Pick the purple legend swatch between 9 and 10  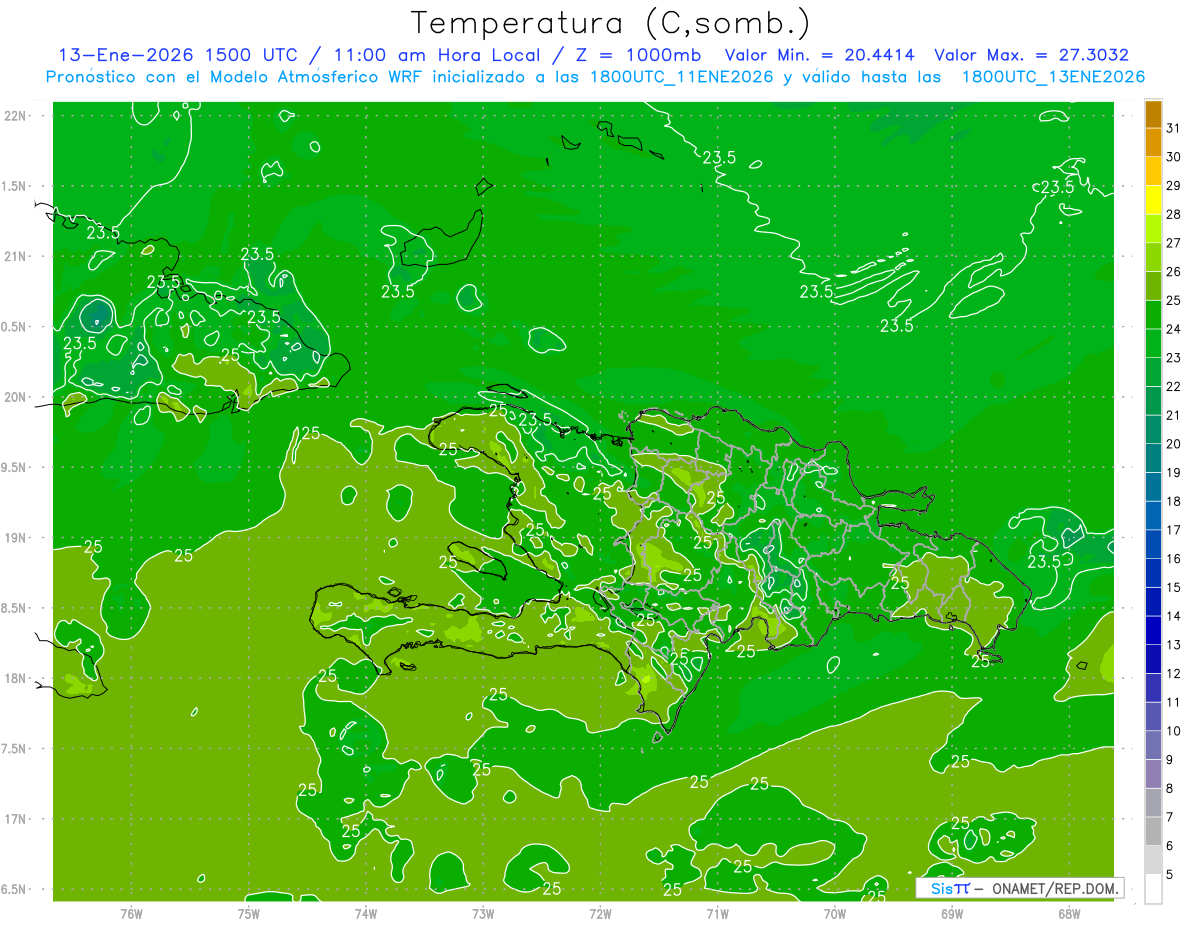1153,745
